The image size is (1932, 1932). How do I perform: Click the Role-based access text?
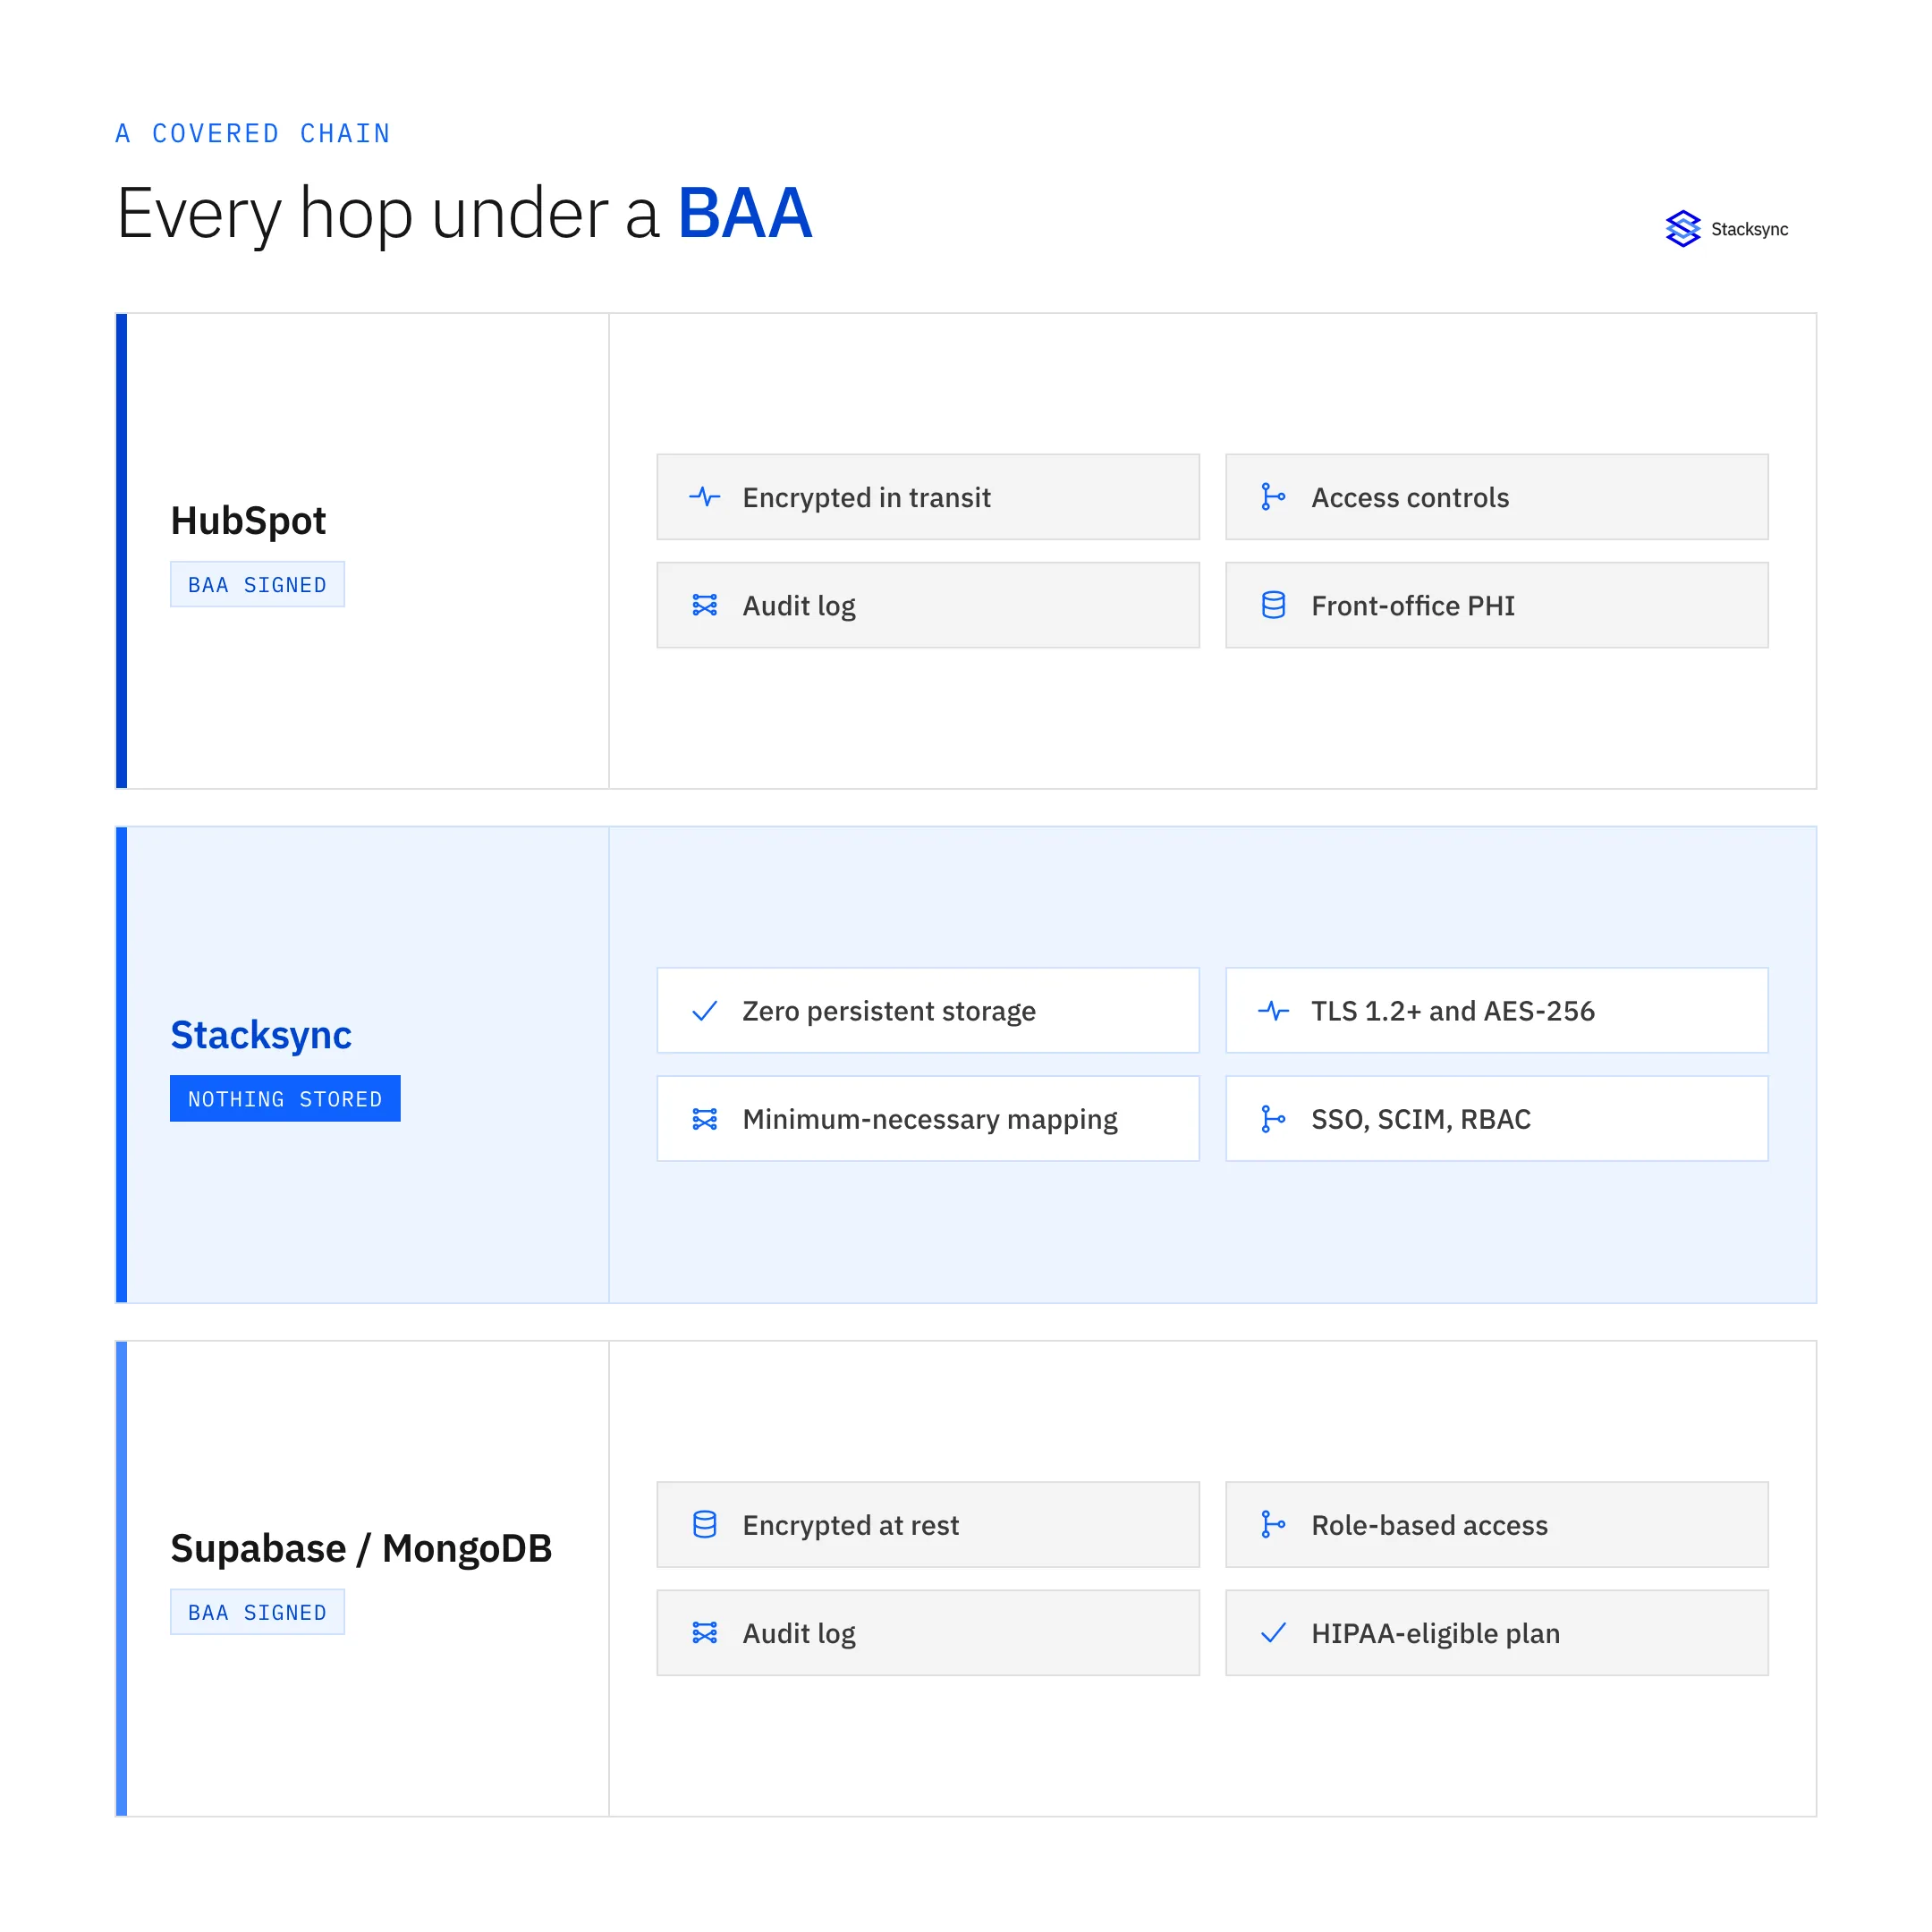(1429, 1526)
